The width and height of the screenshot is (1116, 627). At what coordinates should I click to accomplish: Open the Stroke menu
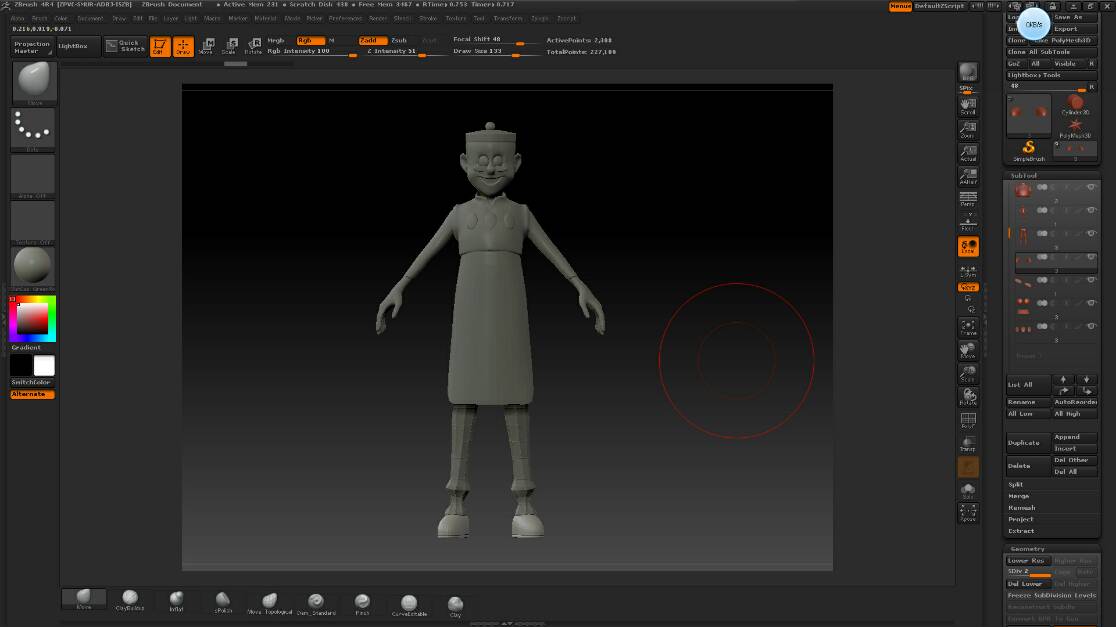pos(428,18)
